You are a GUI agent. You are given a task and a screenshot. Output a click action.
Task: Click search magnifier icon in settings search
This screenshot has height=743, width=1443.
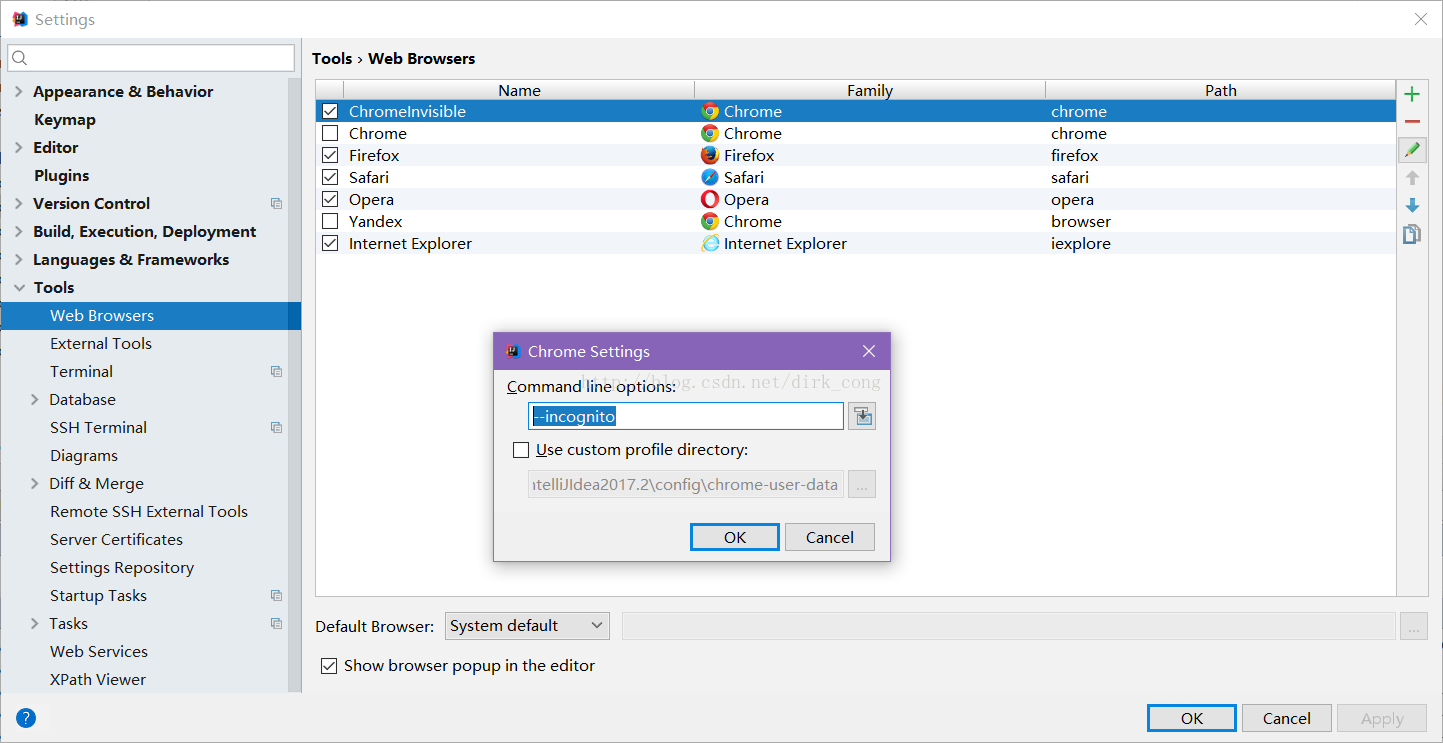tap(20, 58)
